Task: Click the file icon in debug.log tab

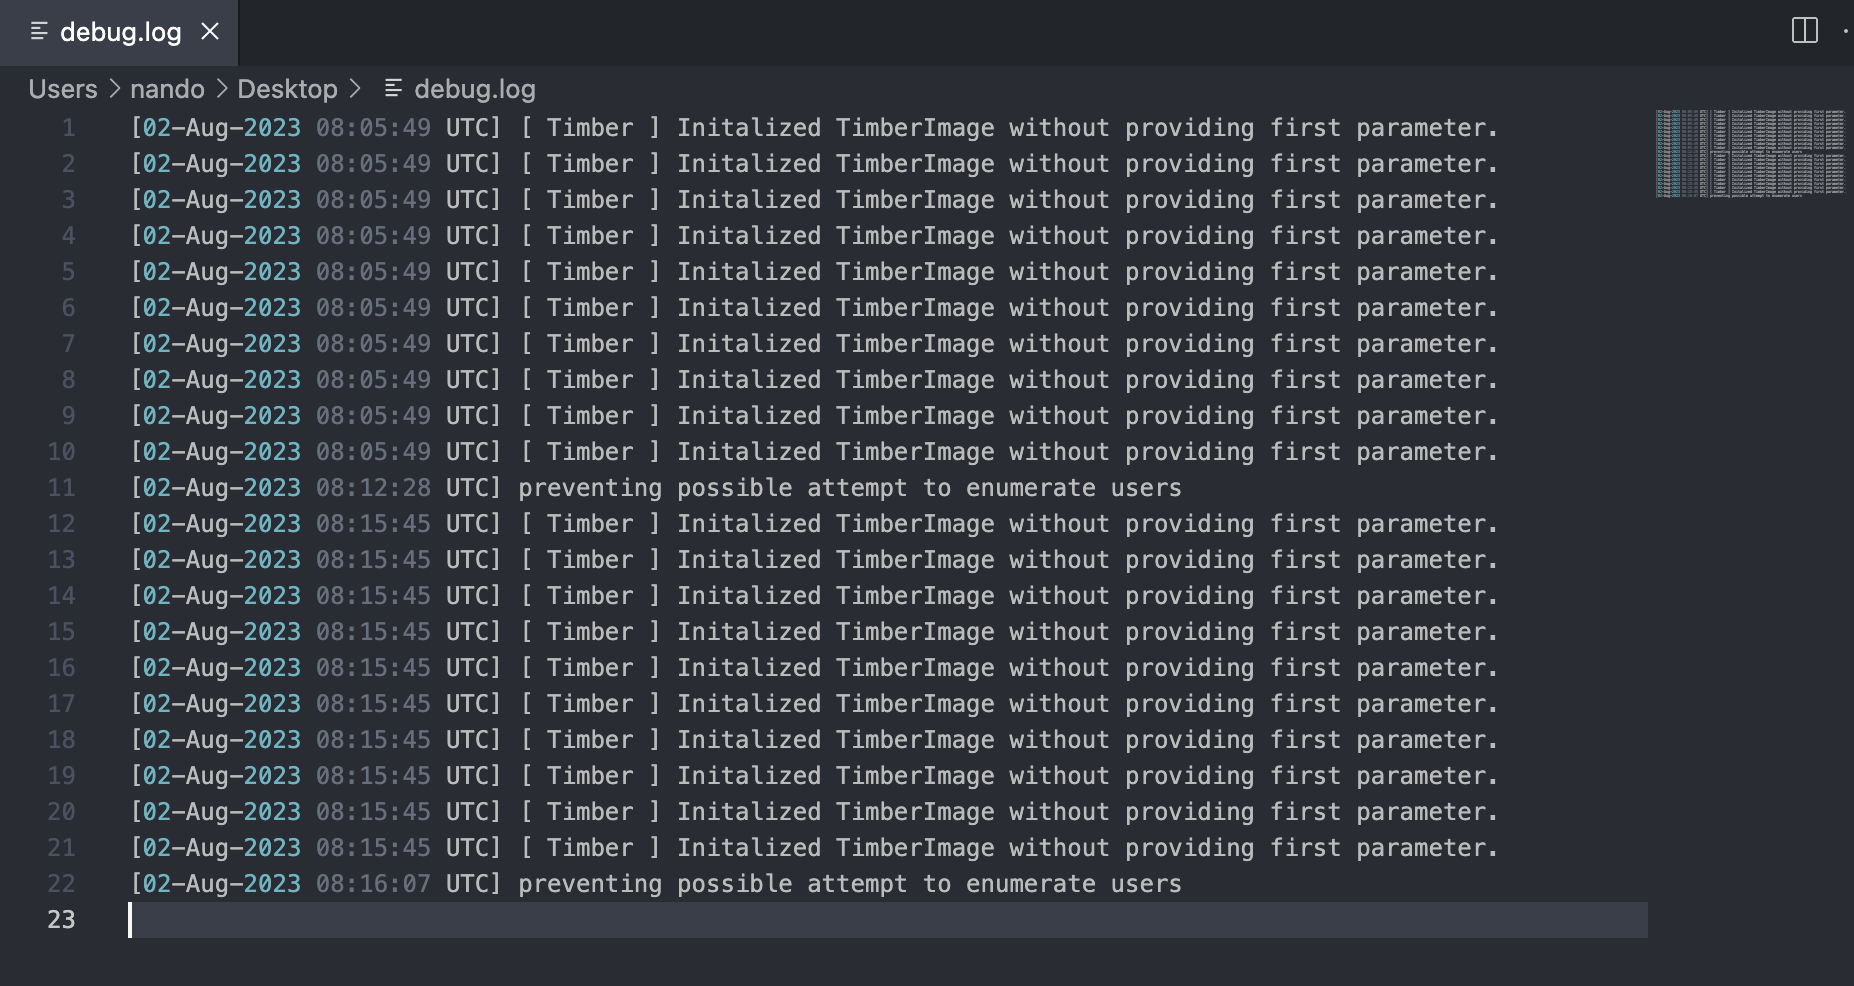Action: pos(39,32)
